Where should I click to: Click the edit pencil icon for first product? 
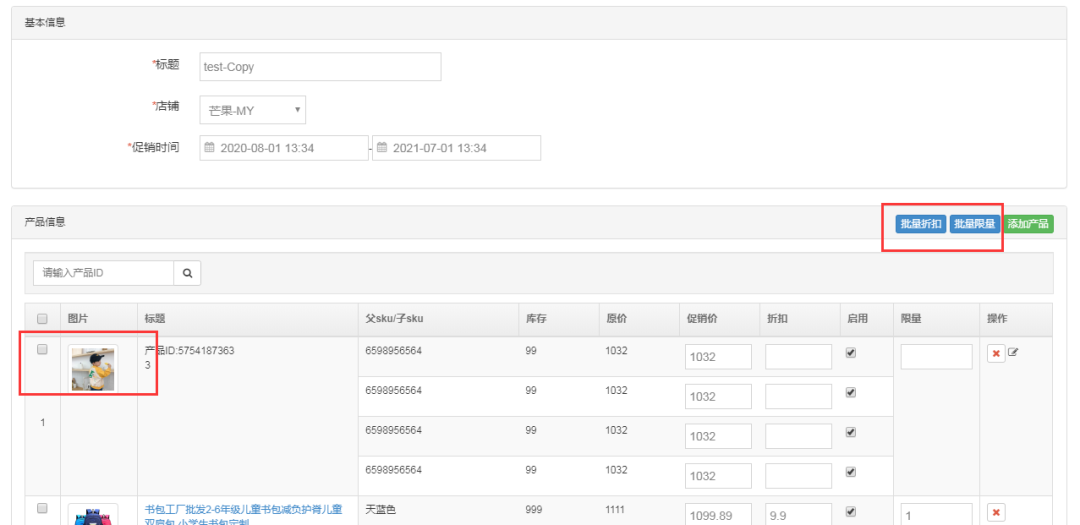pyautogui.click(x=1013, y=354)
